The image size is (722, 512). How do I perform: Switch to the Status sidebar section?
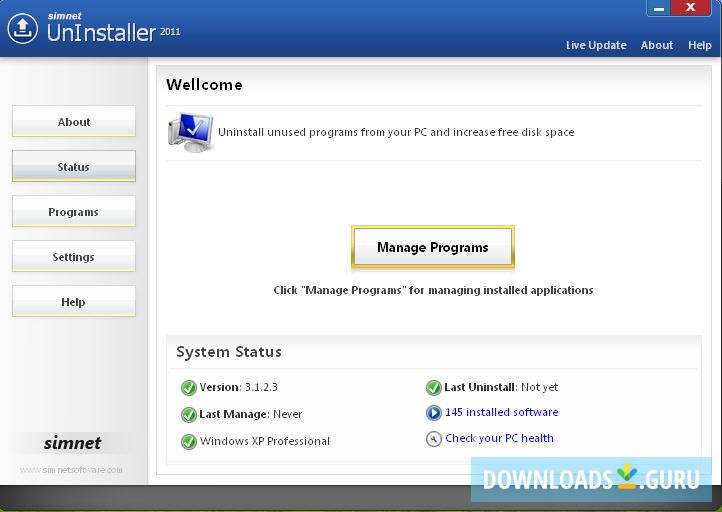click(x=74, y=166)
